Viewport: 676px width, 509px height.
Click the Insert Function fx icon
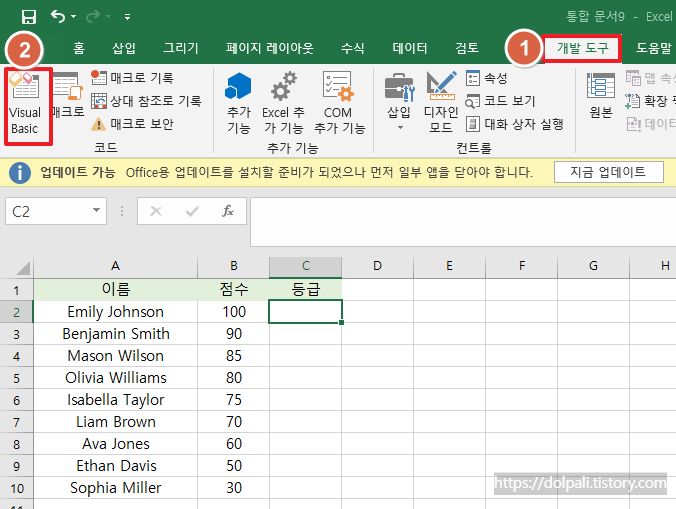click(228, 211)
